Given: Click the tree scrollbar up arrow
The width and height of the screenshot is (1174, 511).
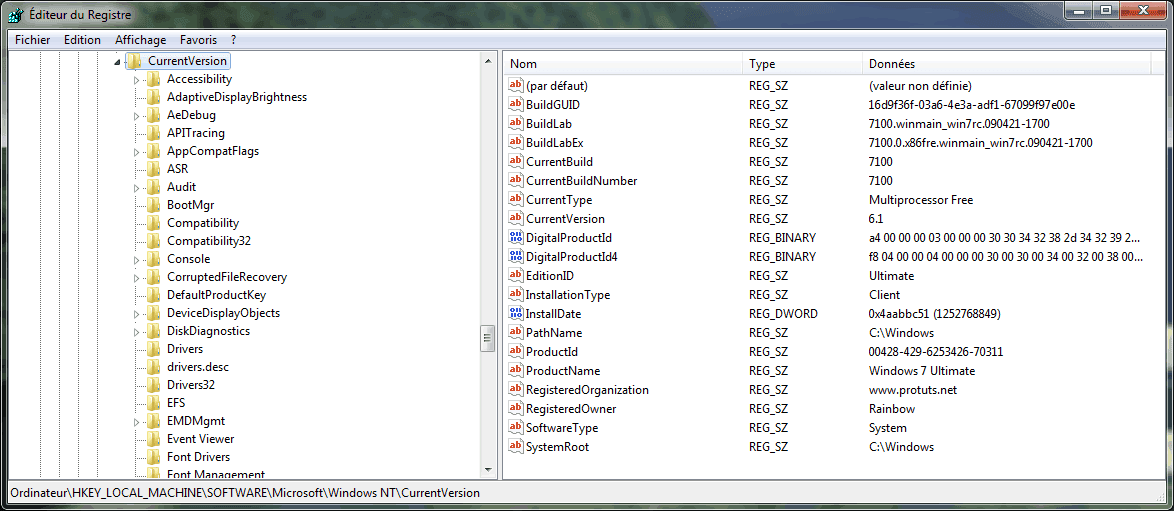Looking at the screenshot, I should click(487, 61).
